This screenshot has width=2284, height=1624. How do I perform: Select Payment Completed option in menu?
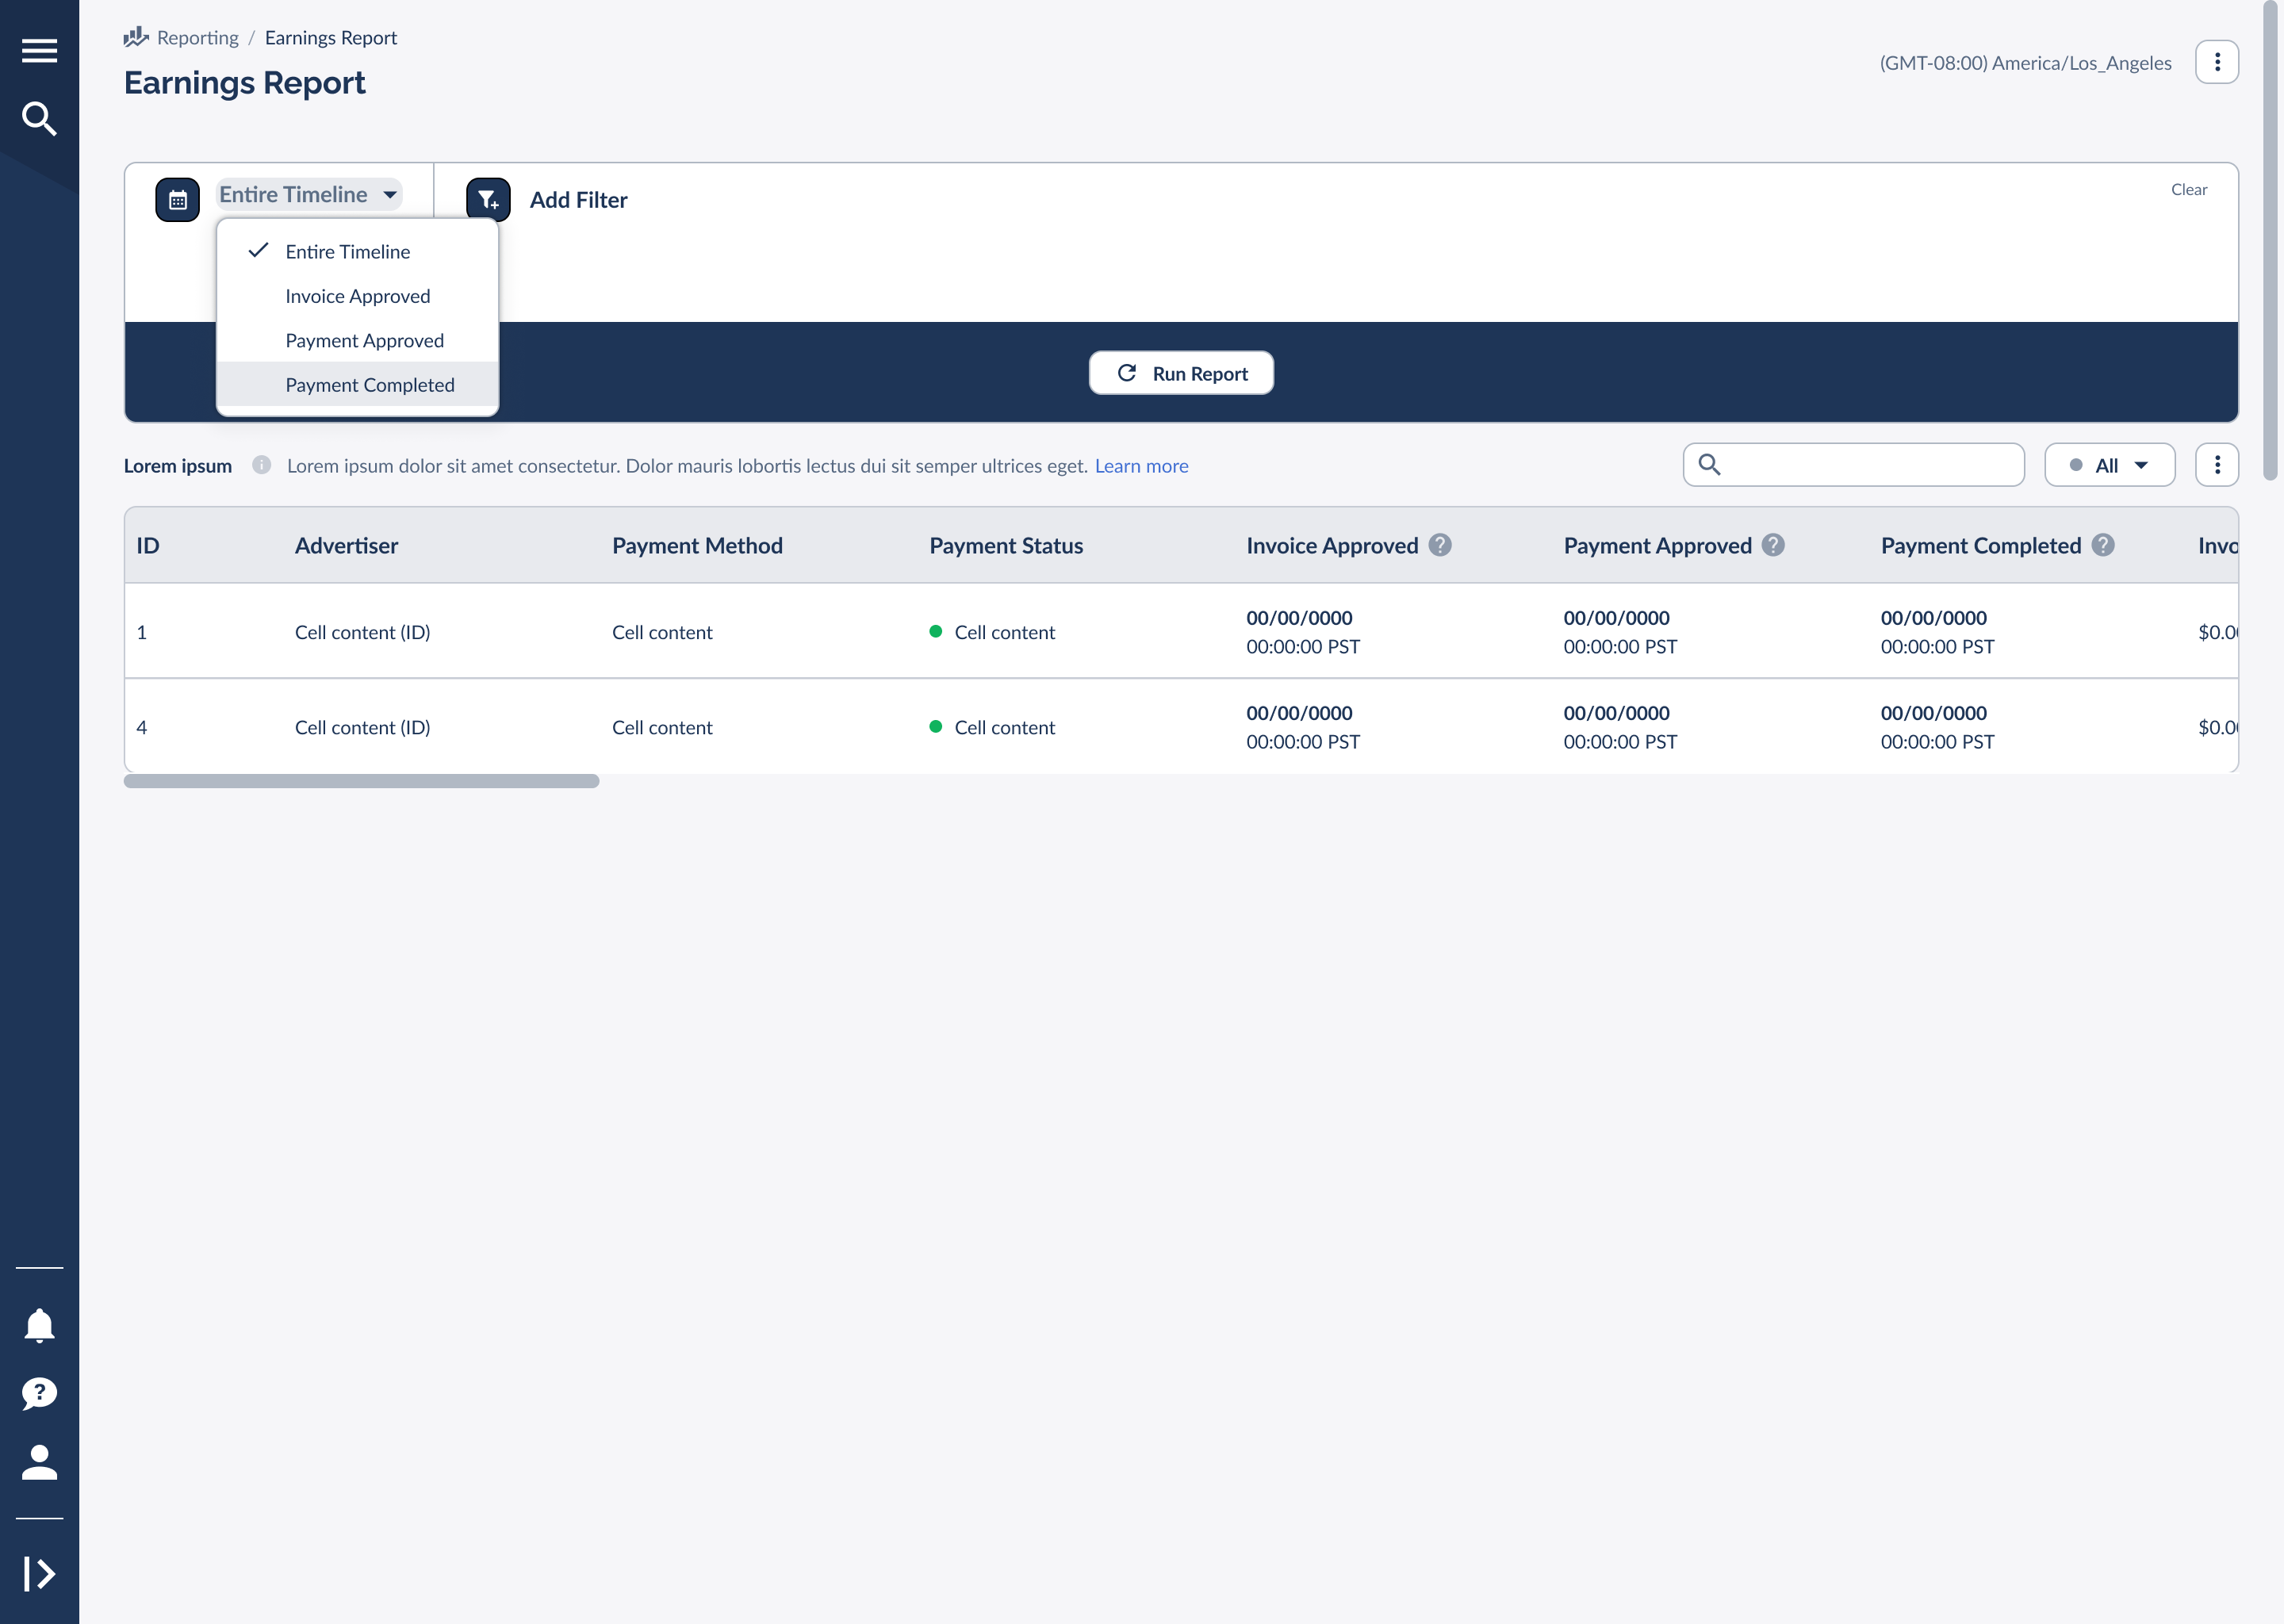tap(357, 385)
